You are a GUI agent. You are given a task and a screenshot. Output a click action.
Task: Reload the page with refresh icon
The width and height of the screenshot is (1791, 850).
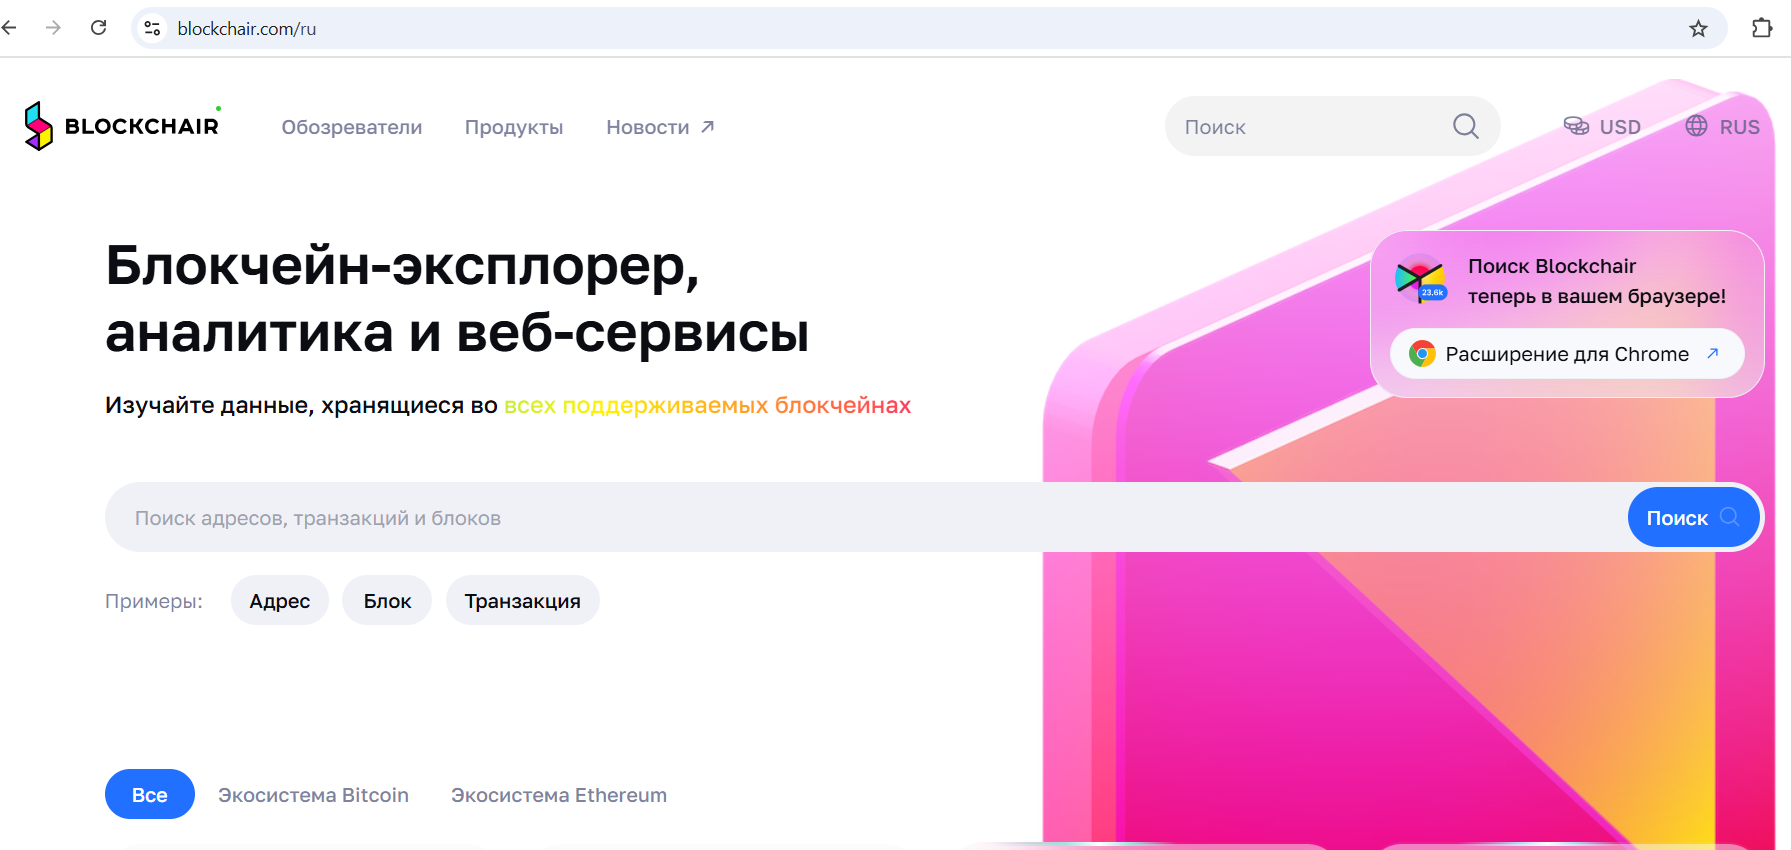coord(98,28)
